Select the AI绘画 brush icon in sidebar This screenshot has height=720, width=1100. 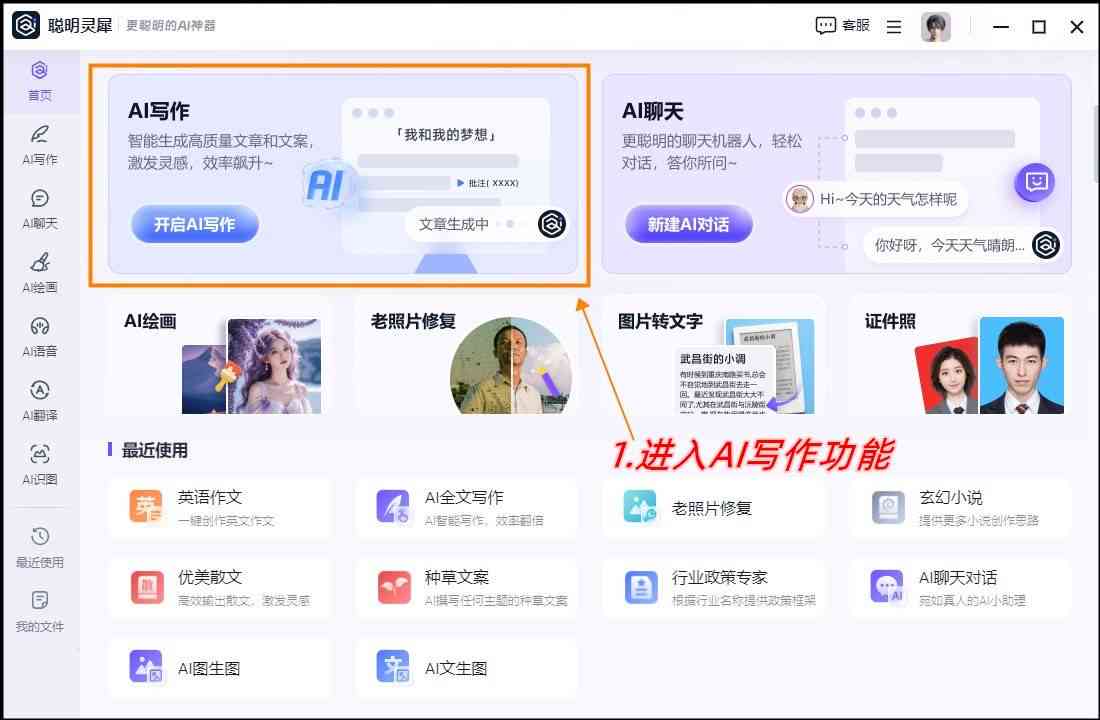pos(39,272)
